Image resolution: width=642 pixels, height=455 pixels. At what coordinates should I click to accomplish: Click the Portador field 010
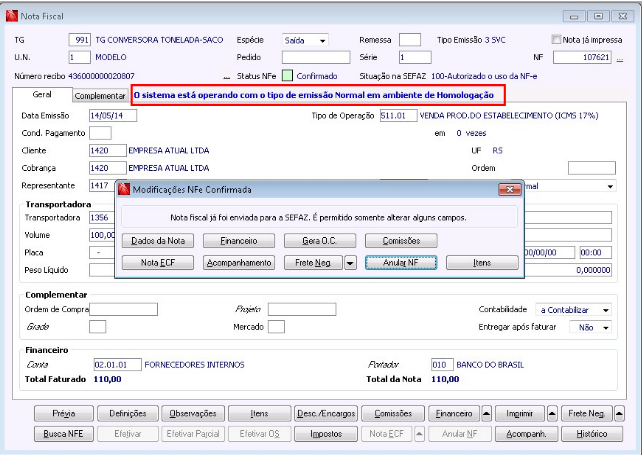[442, 364]
